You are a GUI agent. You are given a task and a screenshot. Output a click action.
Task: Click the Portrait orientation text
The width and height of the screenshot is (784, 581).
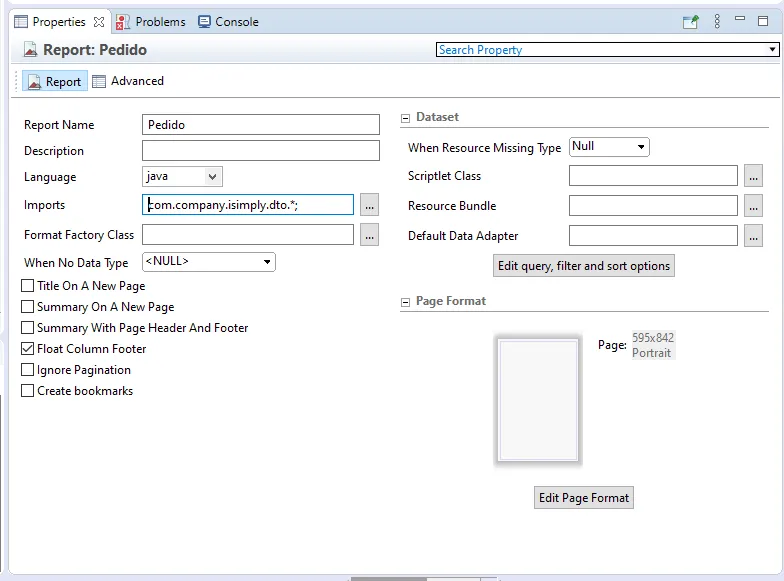click(651, 352)
